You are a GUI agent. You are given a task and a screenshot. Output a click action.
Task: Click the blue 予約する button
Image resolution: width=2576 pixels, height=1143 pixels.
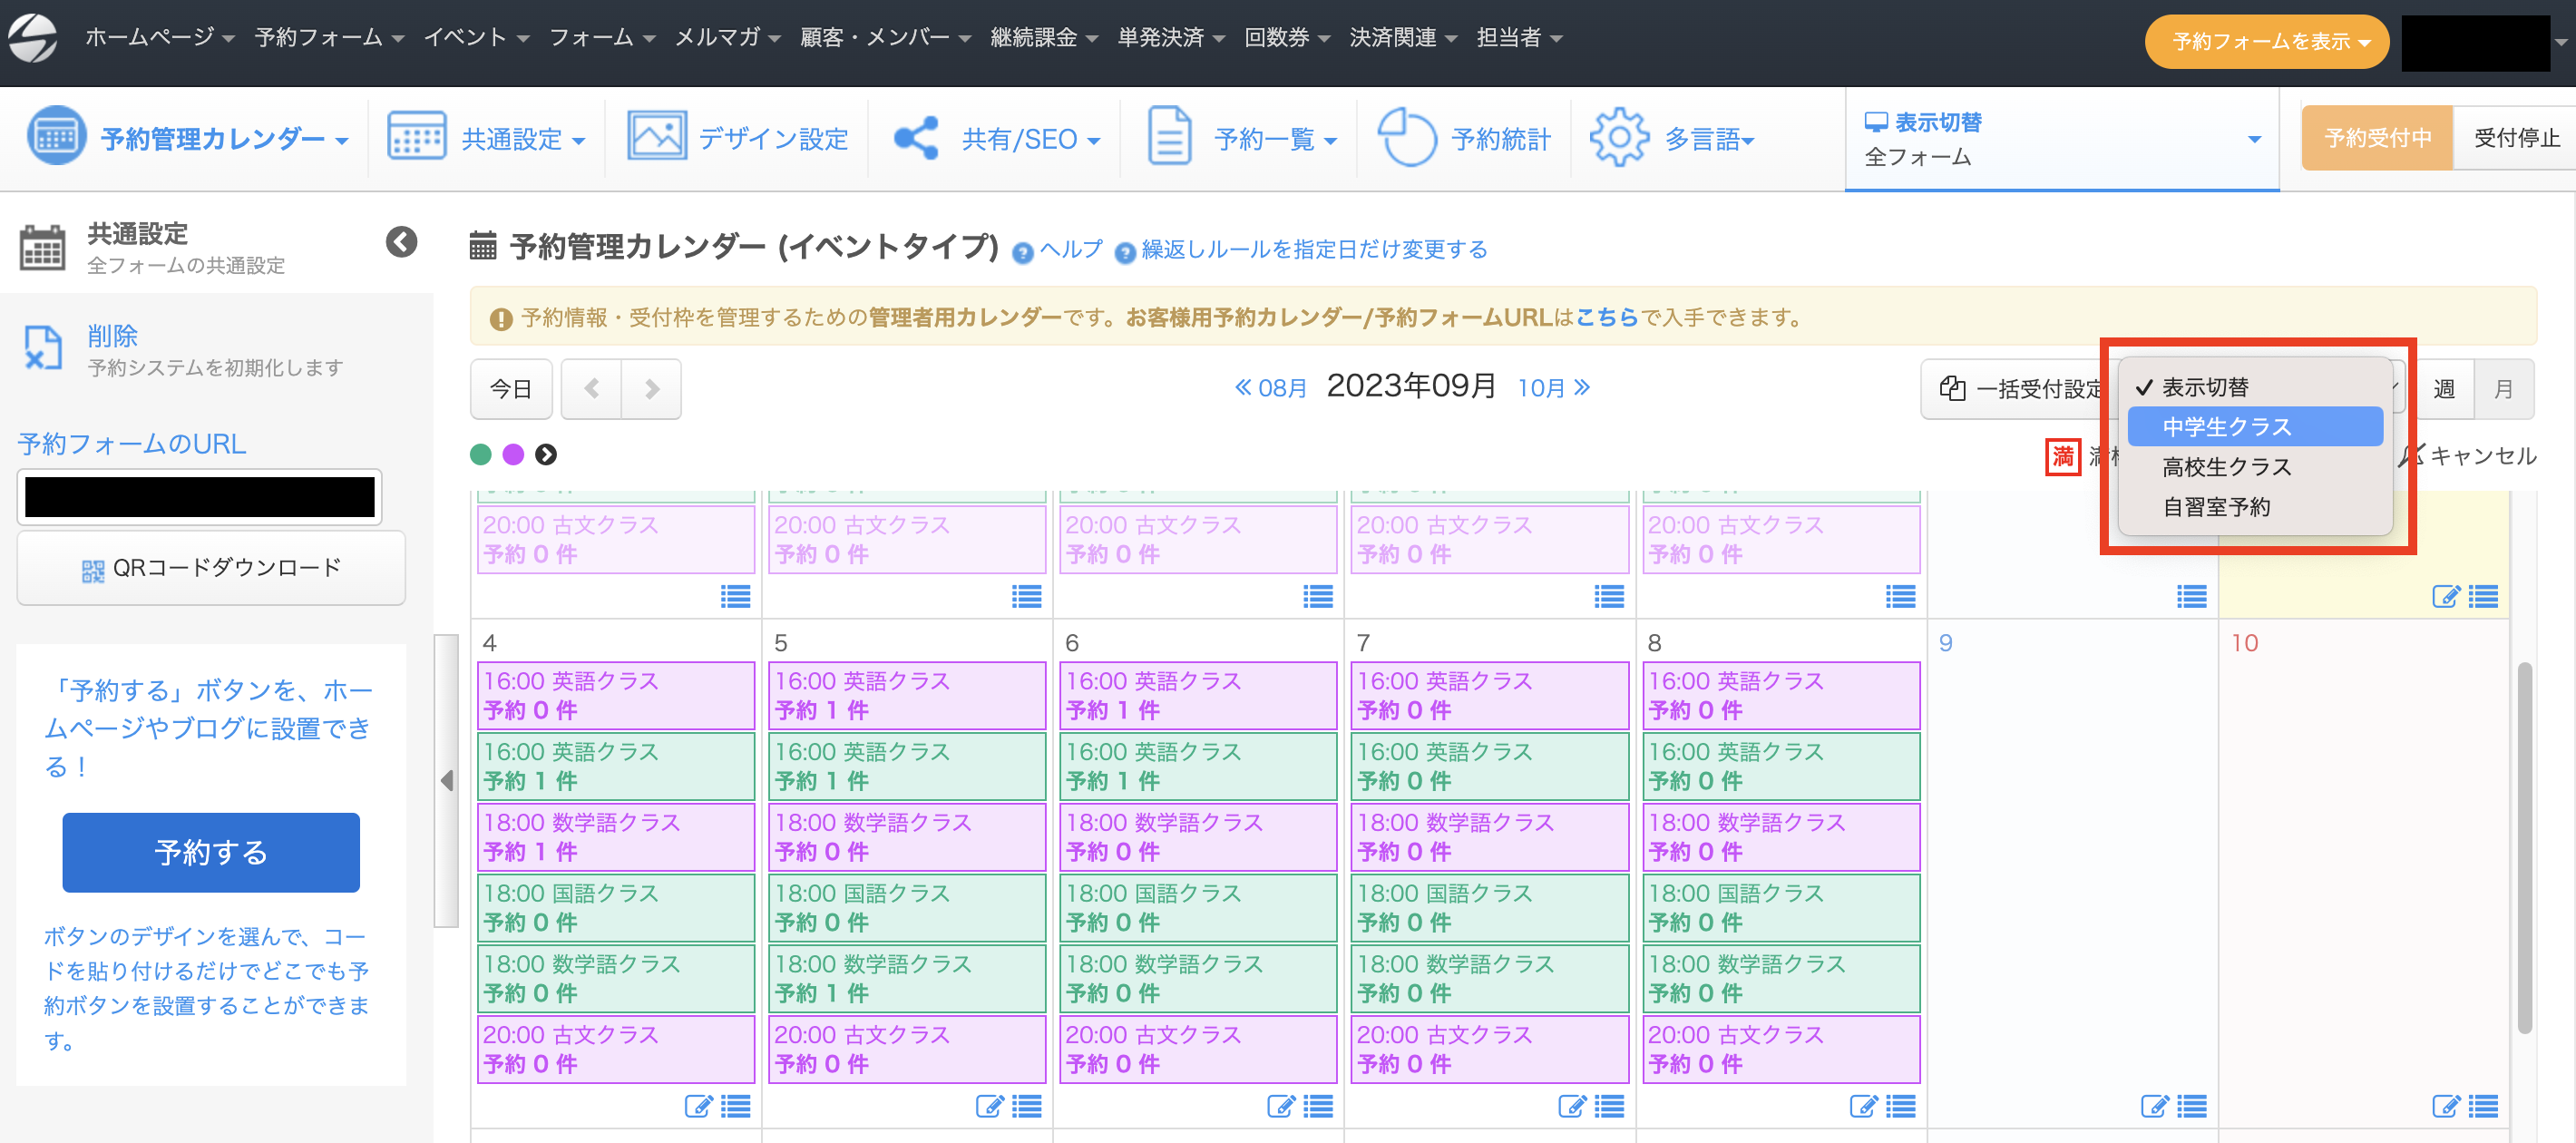click(x=211, y=852)
